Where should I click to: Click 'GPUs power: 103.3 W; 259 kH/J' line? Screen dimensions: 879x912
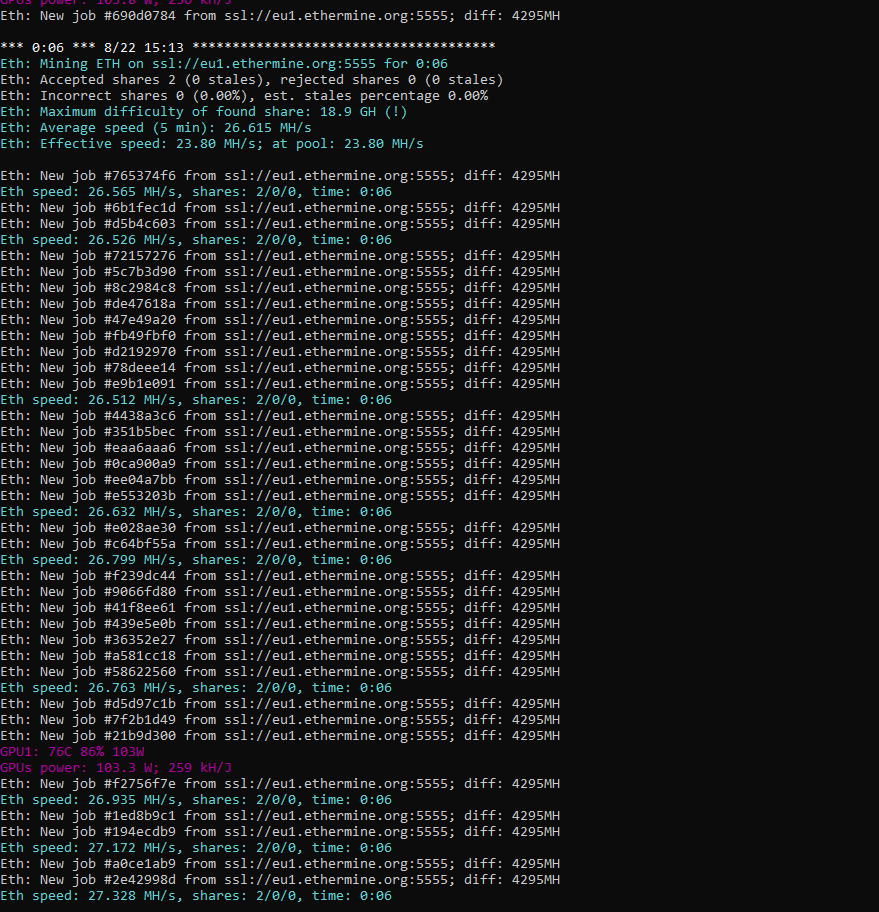click(116, 767)
